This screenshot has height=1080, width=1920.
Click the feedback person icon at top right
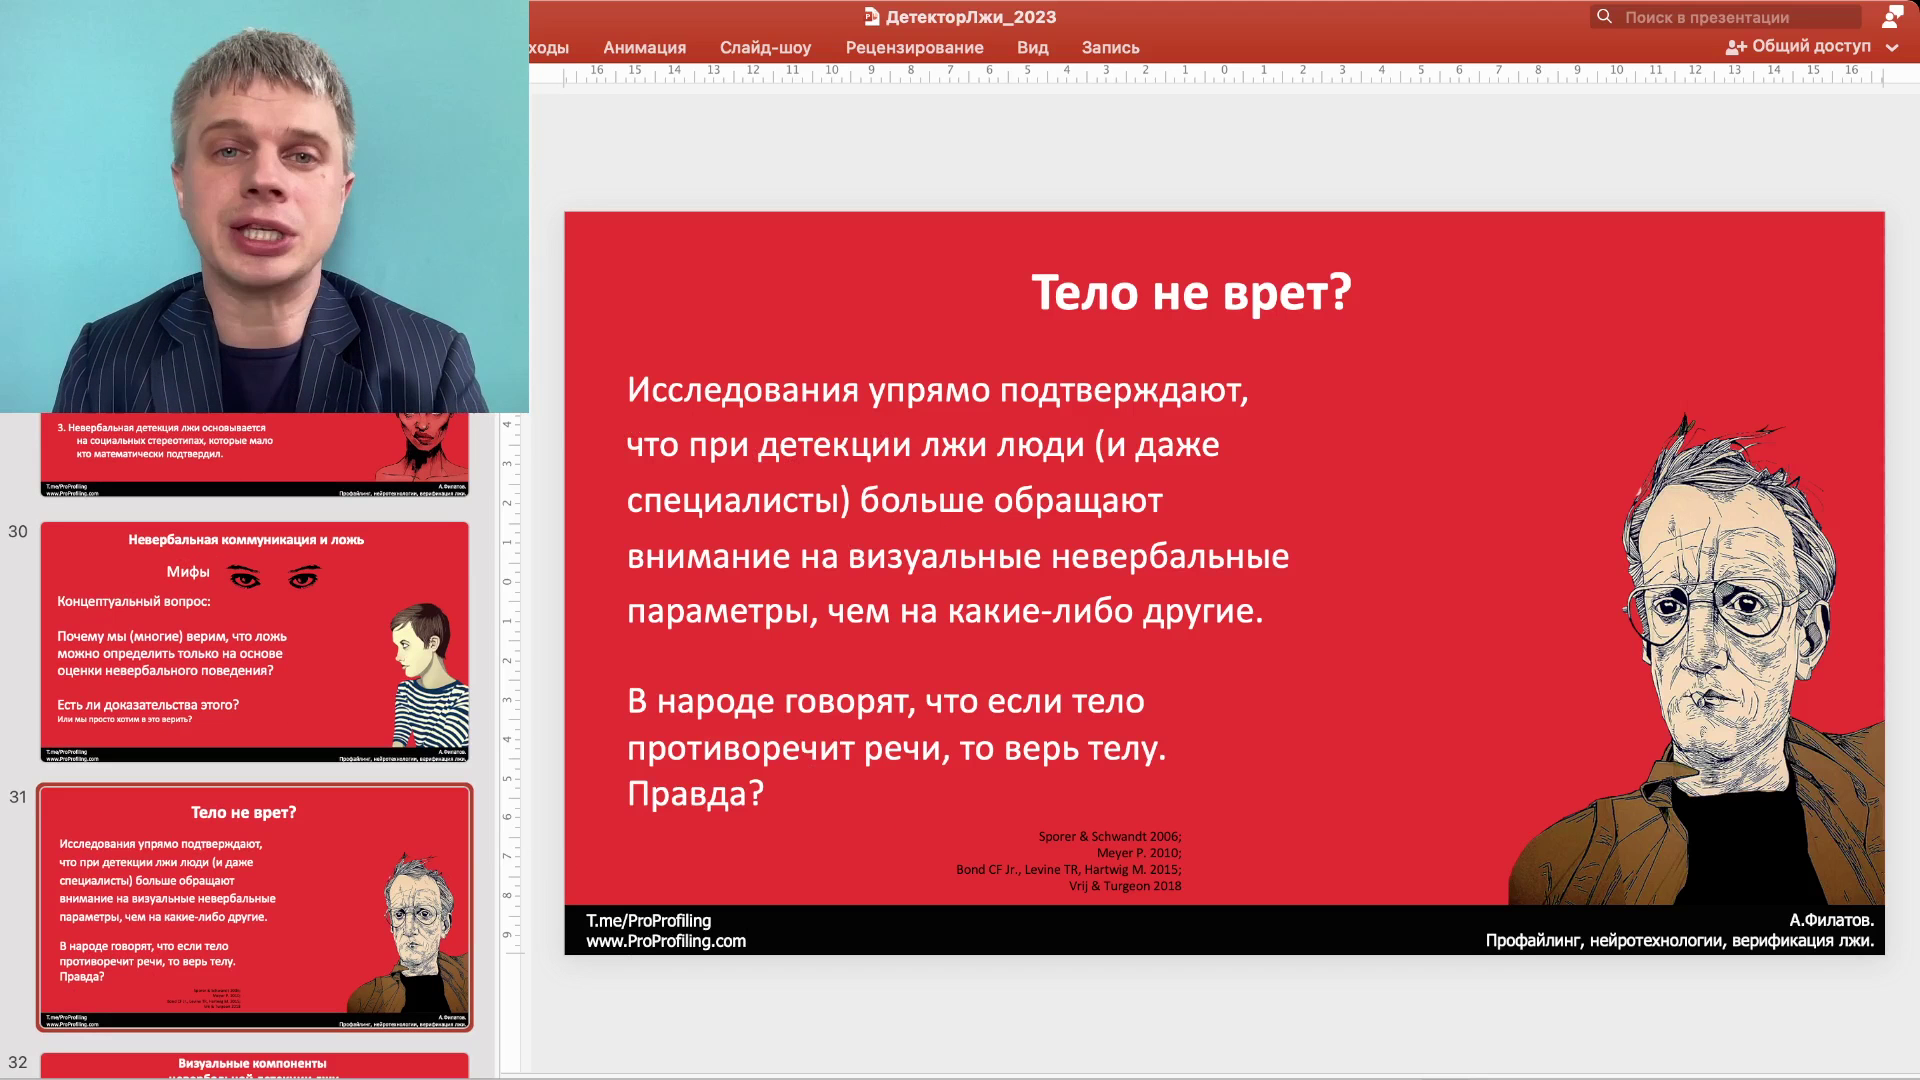(x=1892, y=16)
